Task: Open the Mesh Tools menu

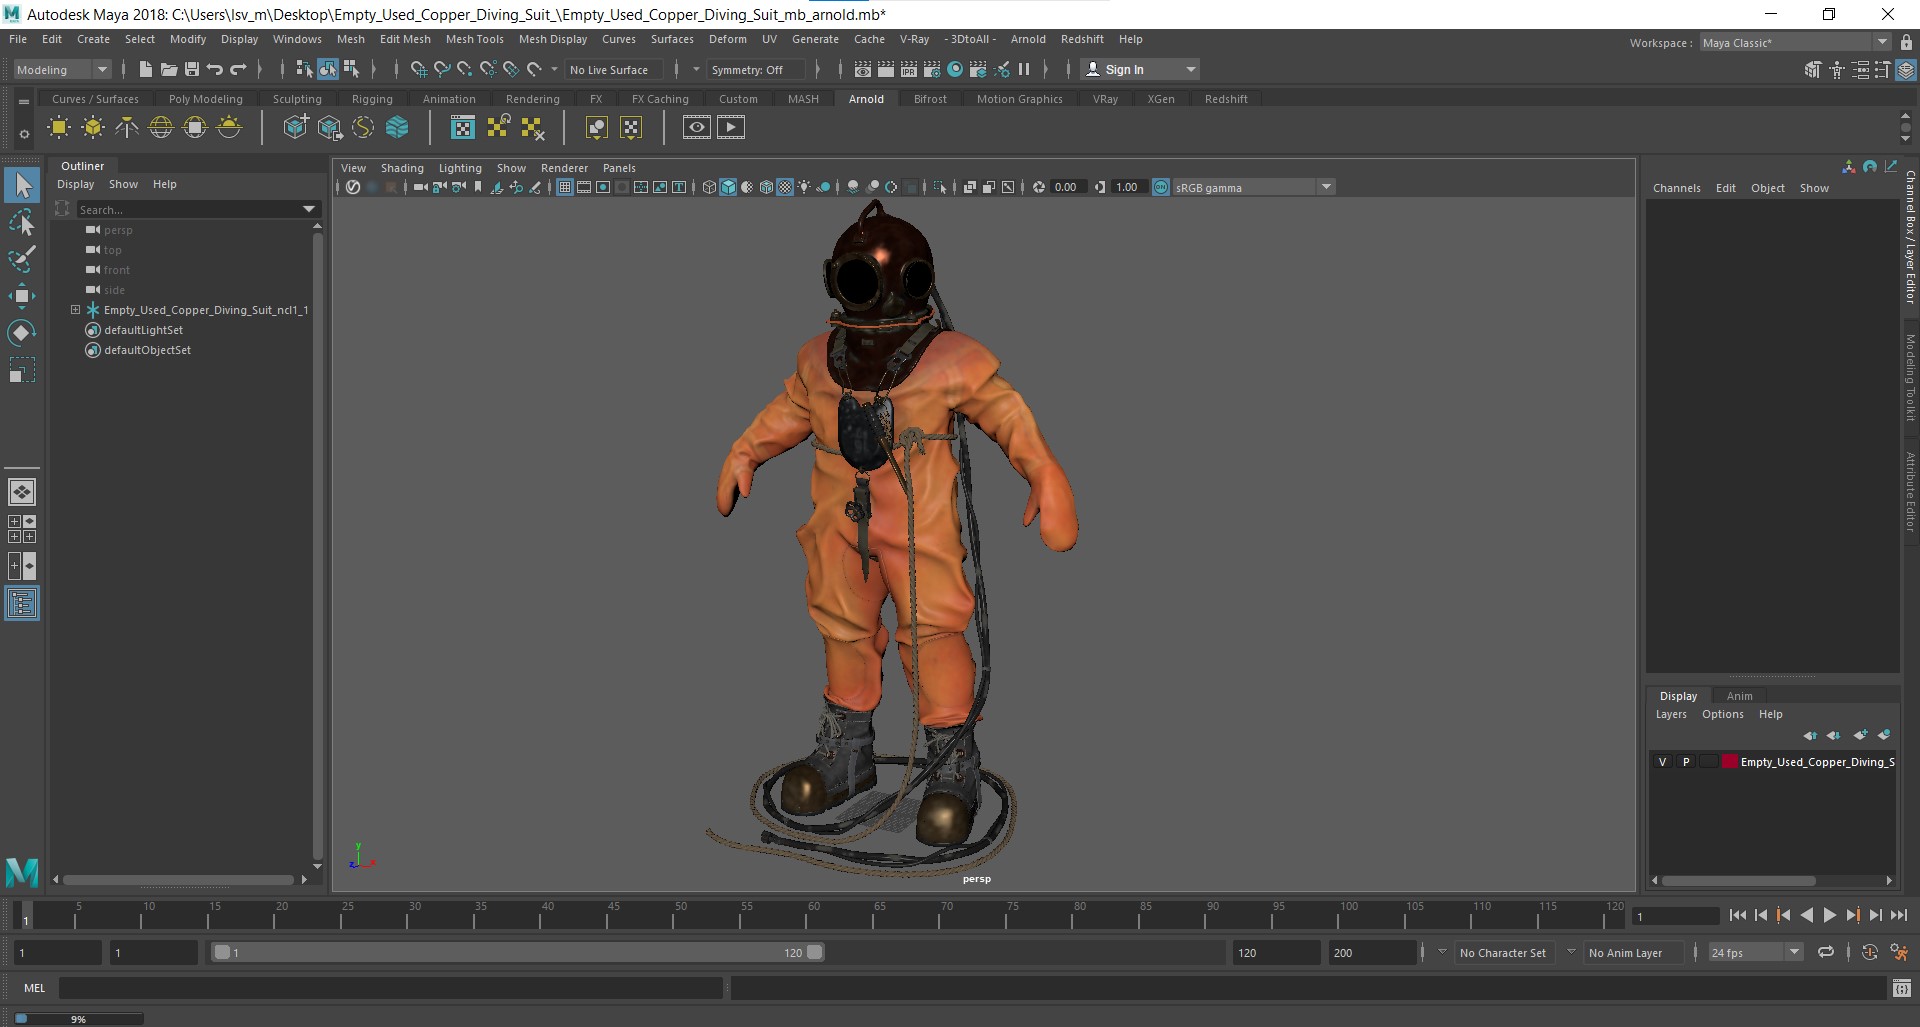Action: pyautogui.click(x=474, y=39)
